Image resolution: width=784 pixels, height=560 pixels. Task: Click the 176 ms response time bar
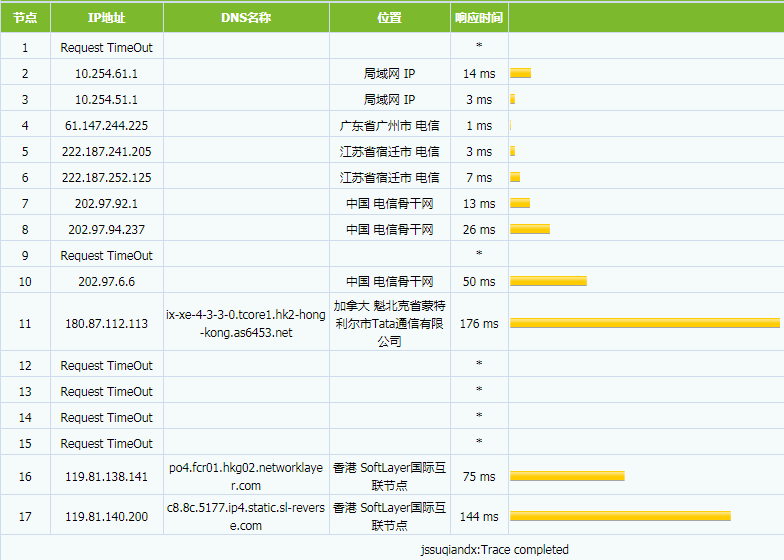(x=644, y=323)
